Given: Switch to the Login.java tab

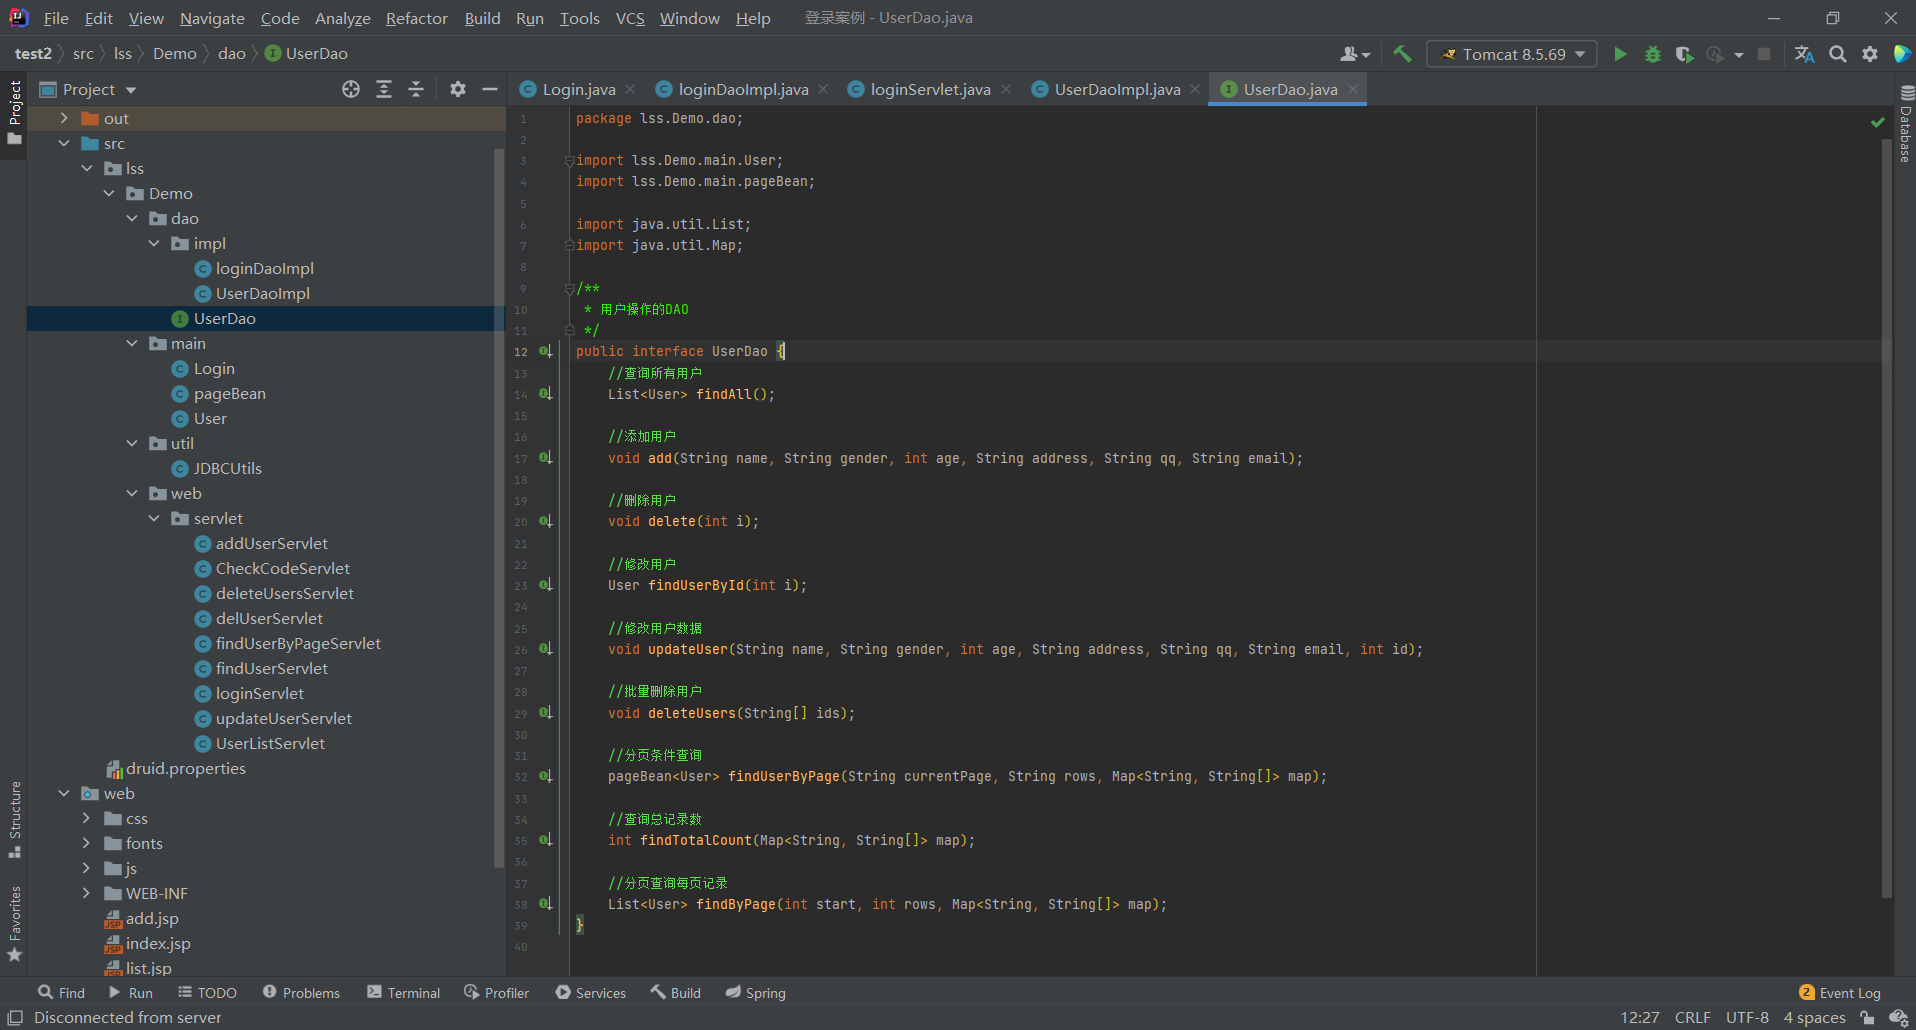Looking at the screenshot, I should point(578,89).
